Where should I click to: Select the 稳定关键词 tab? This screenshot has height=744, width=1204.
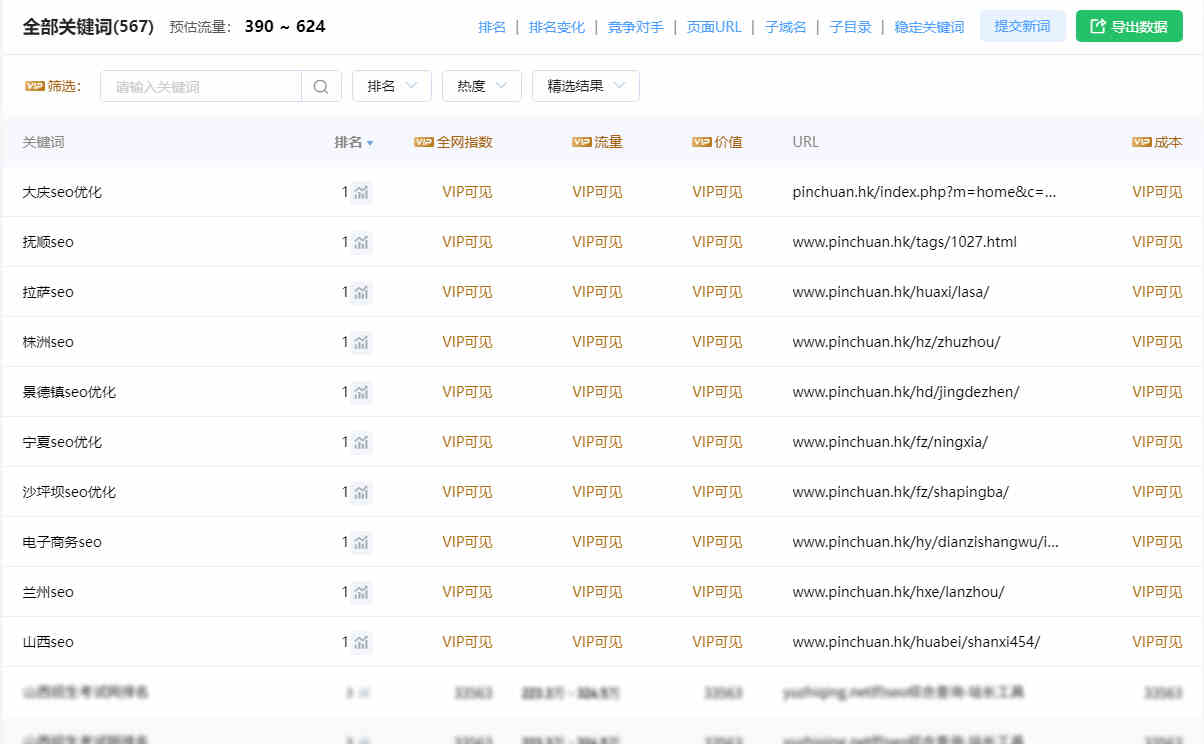(x=929, y=27)
